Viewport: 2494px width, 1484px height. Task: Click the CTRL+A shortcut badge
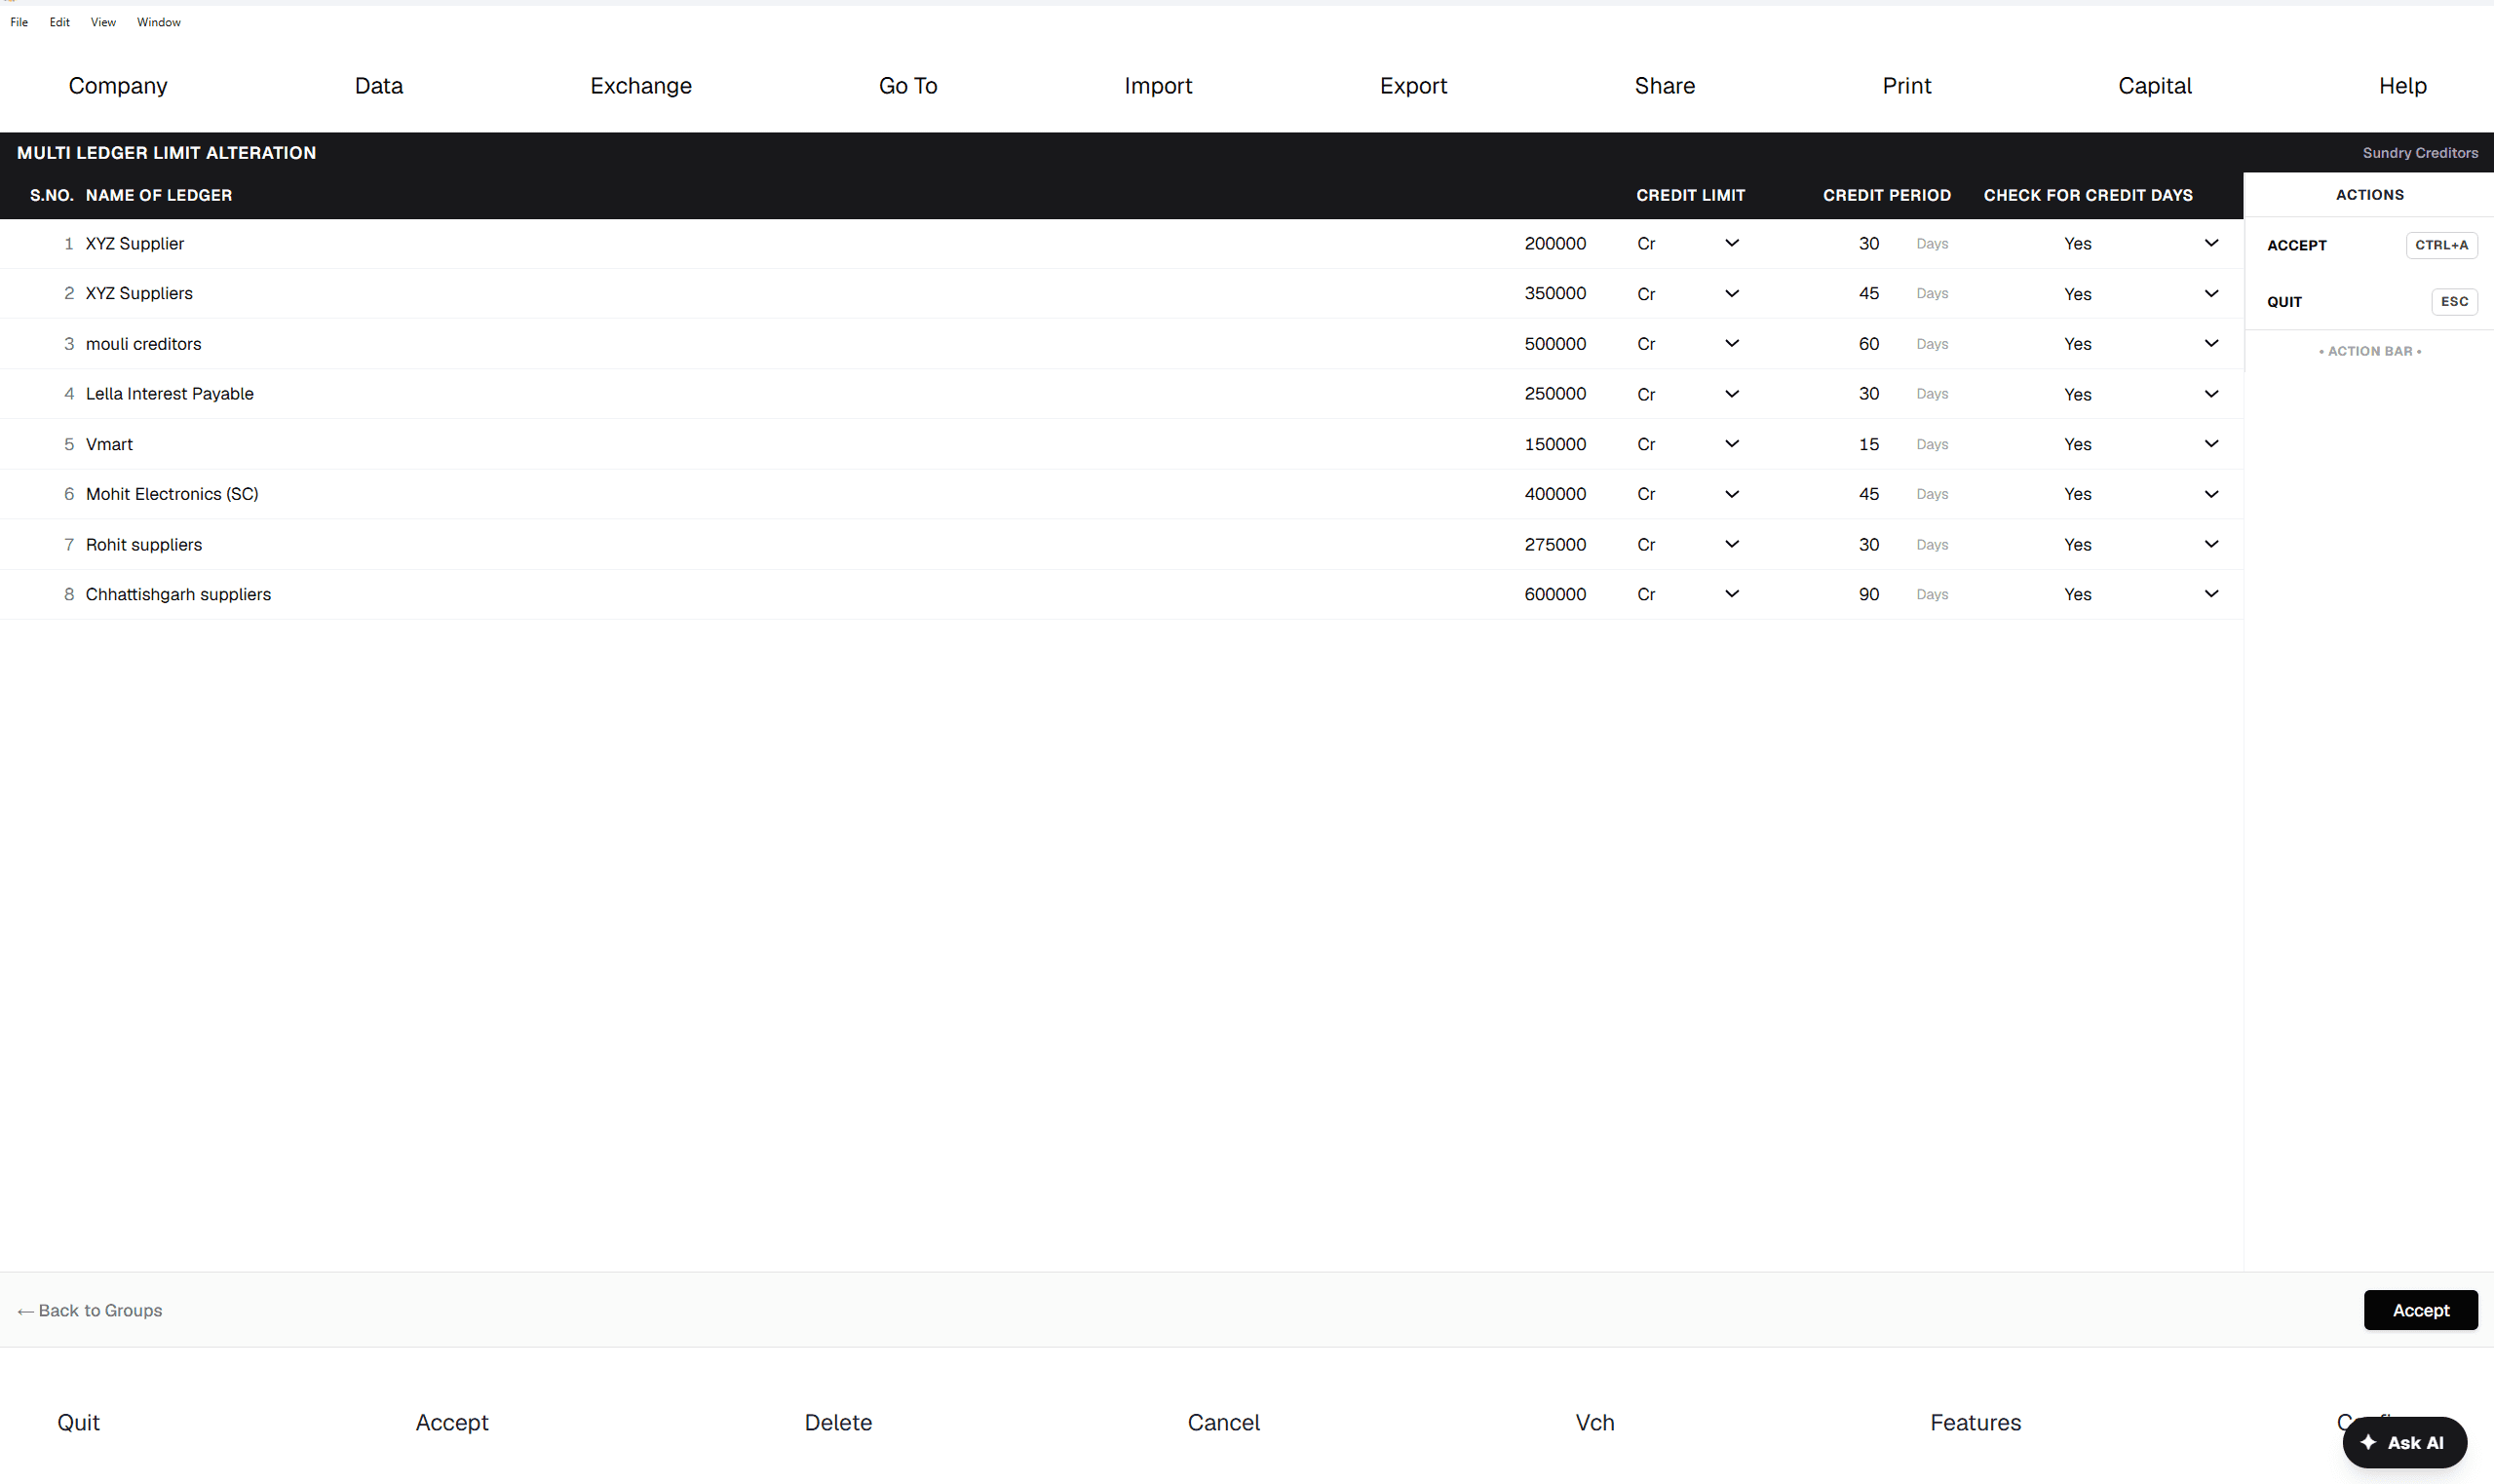pyautogui.click(x=2441, y=245)
